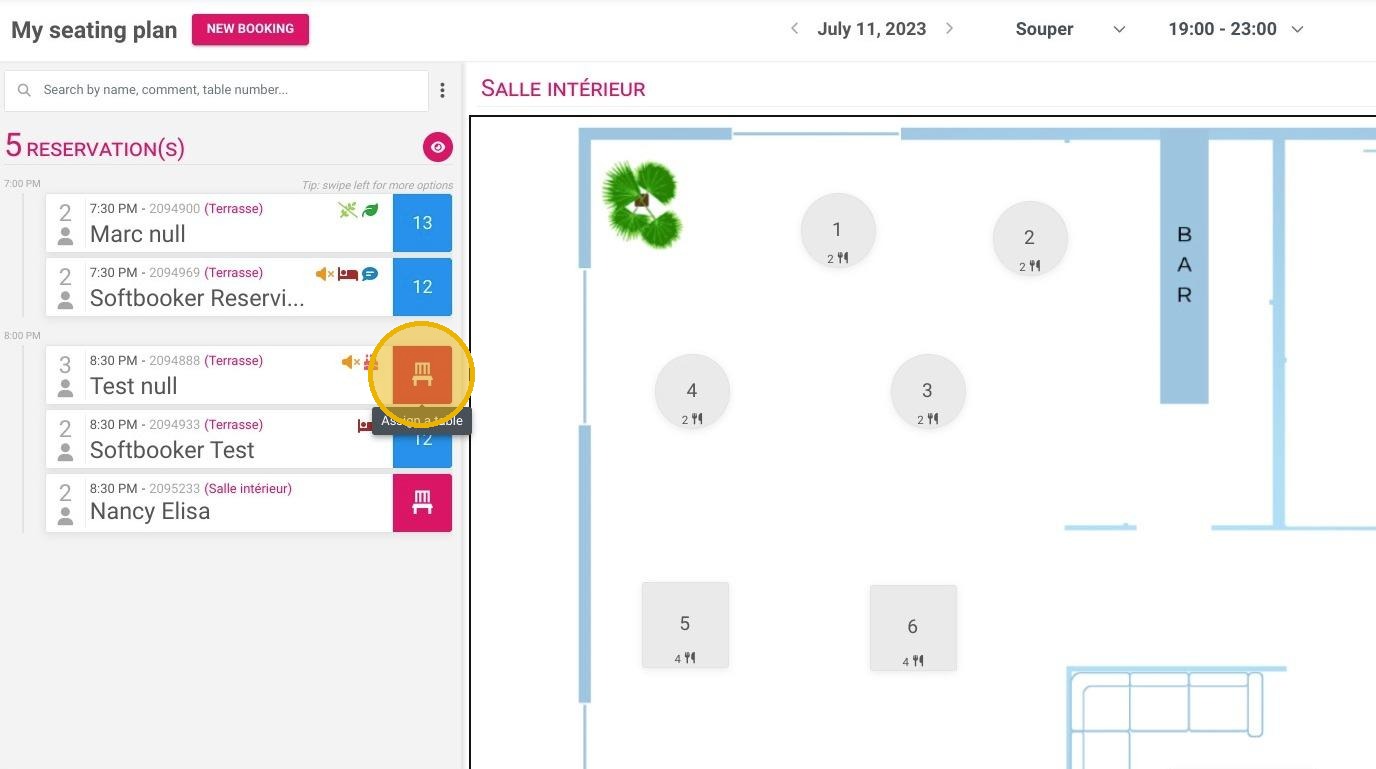This screenshot has height=769, width=1376.
Task: Click the muted speaker icon on Test null
Action: click(x=350, y=362)
